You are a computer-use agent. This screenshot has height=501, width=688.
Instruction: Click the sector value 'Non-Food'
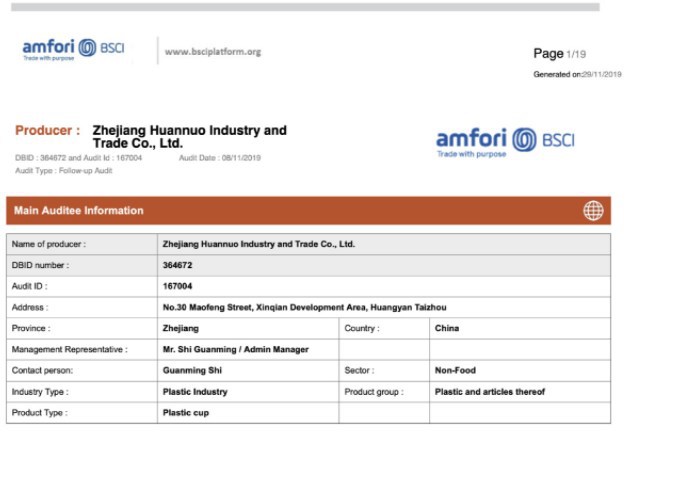455,370
